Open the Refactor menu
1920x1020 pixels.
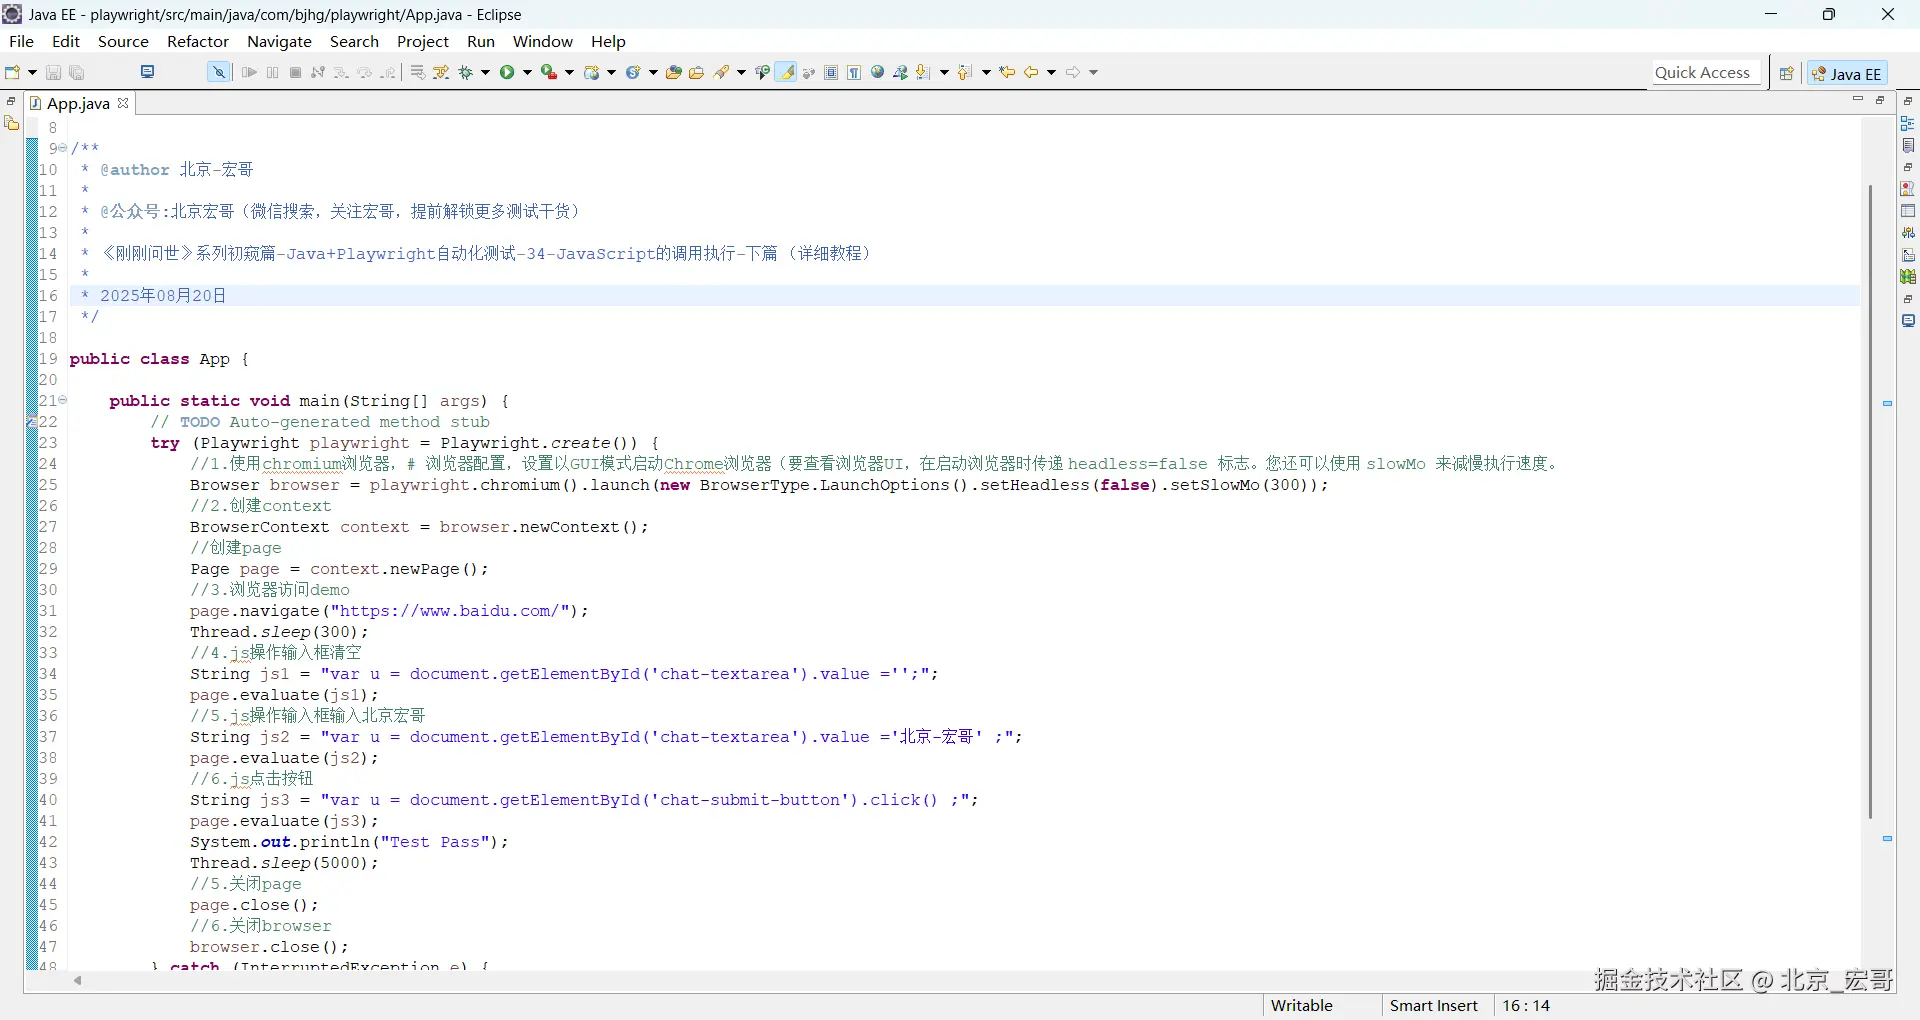pyautogui.click(x=198, y=41)
